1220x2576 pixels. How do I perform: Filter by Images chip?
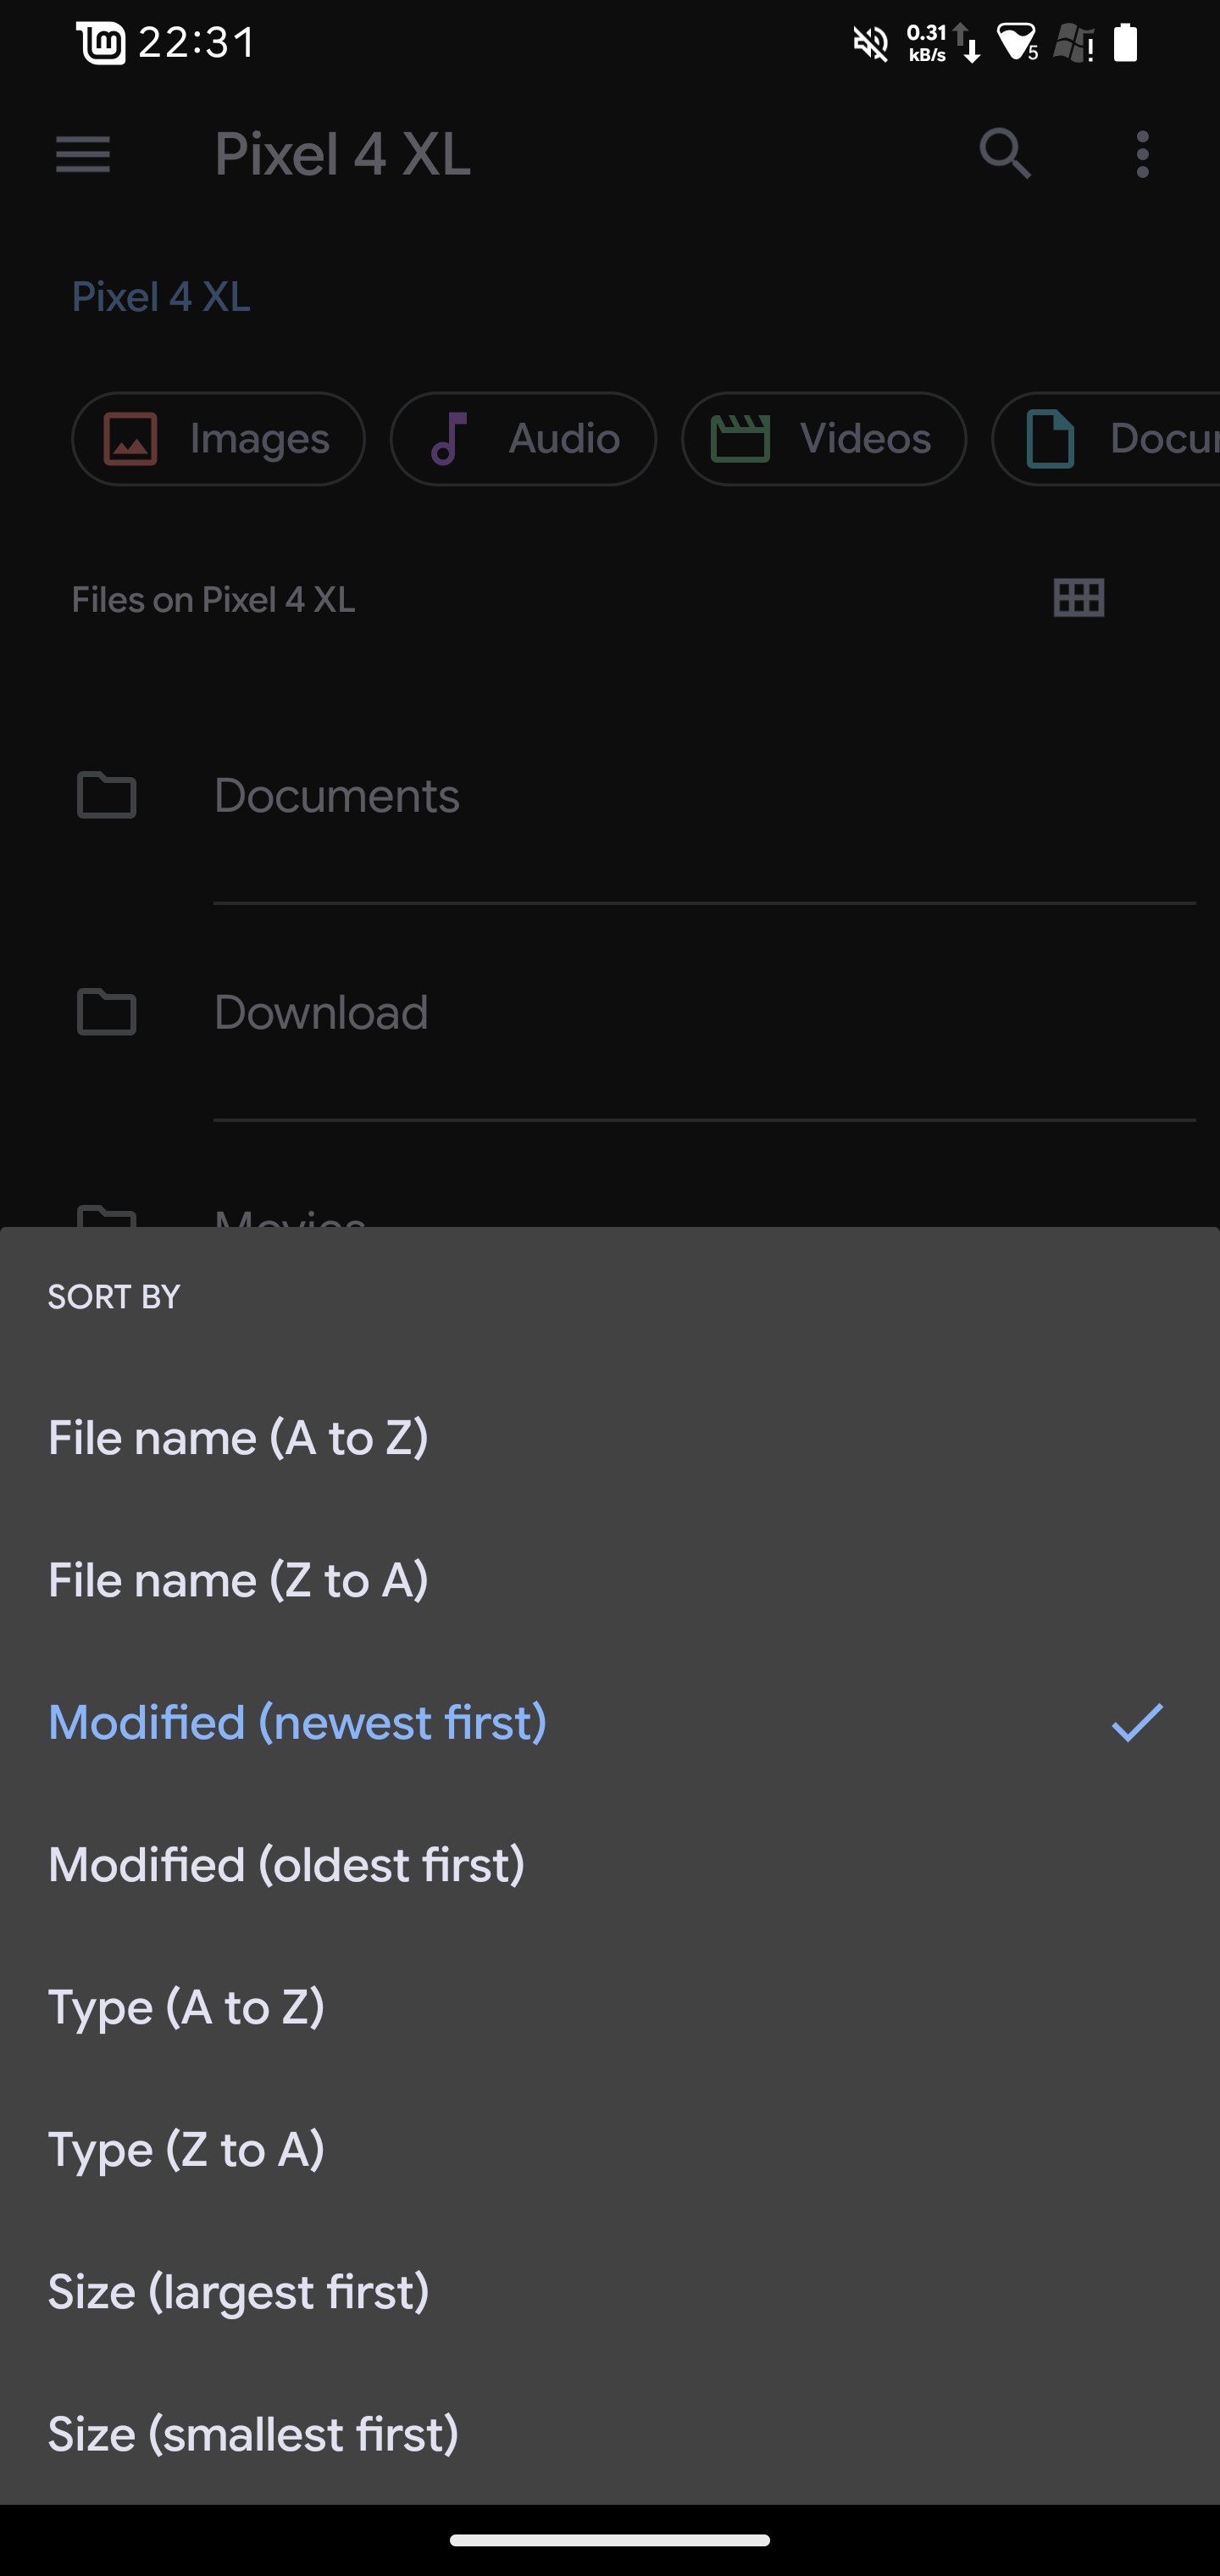click(x=218, y=439)
